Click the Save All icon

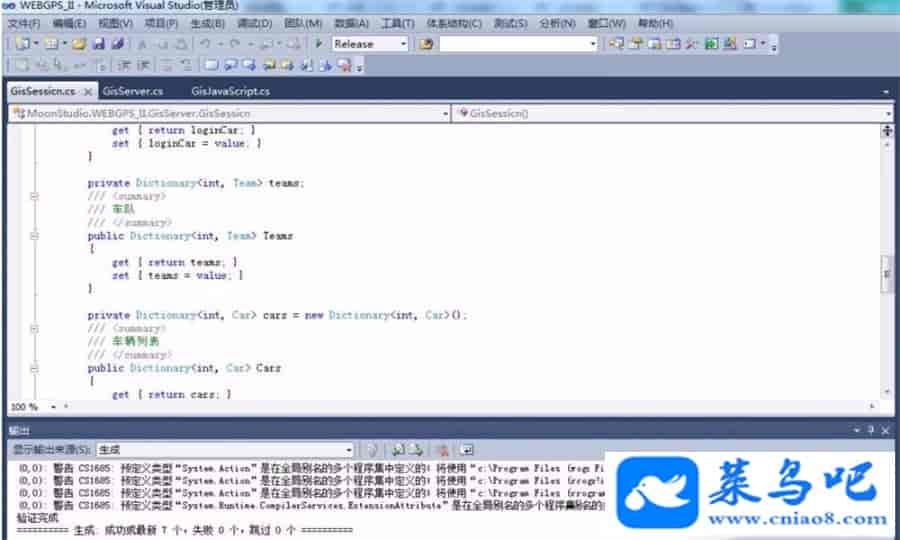click(x=117, y=44)
